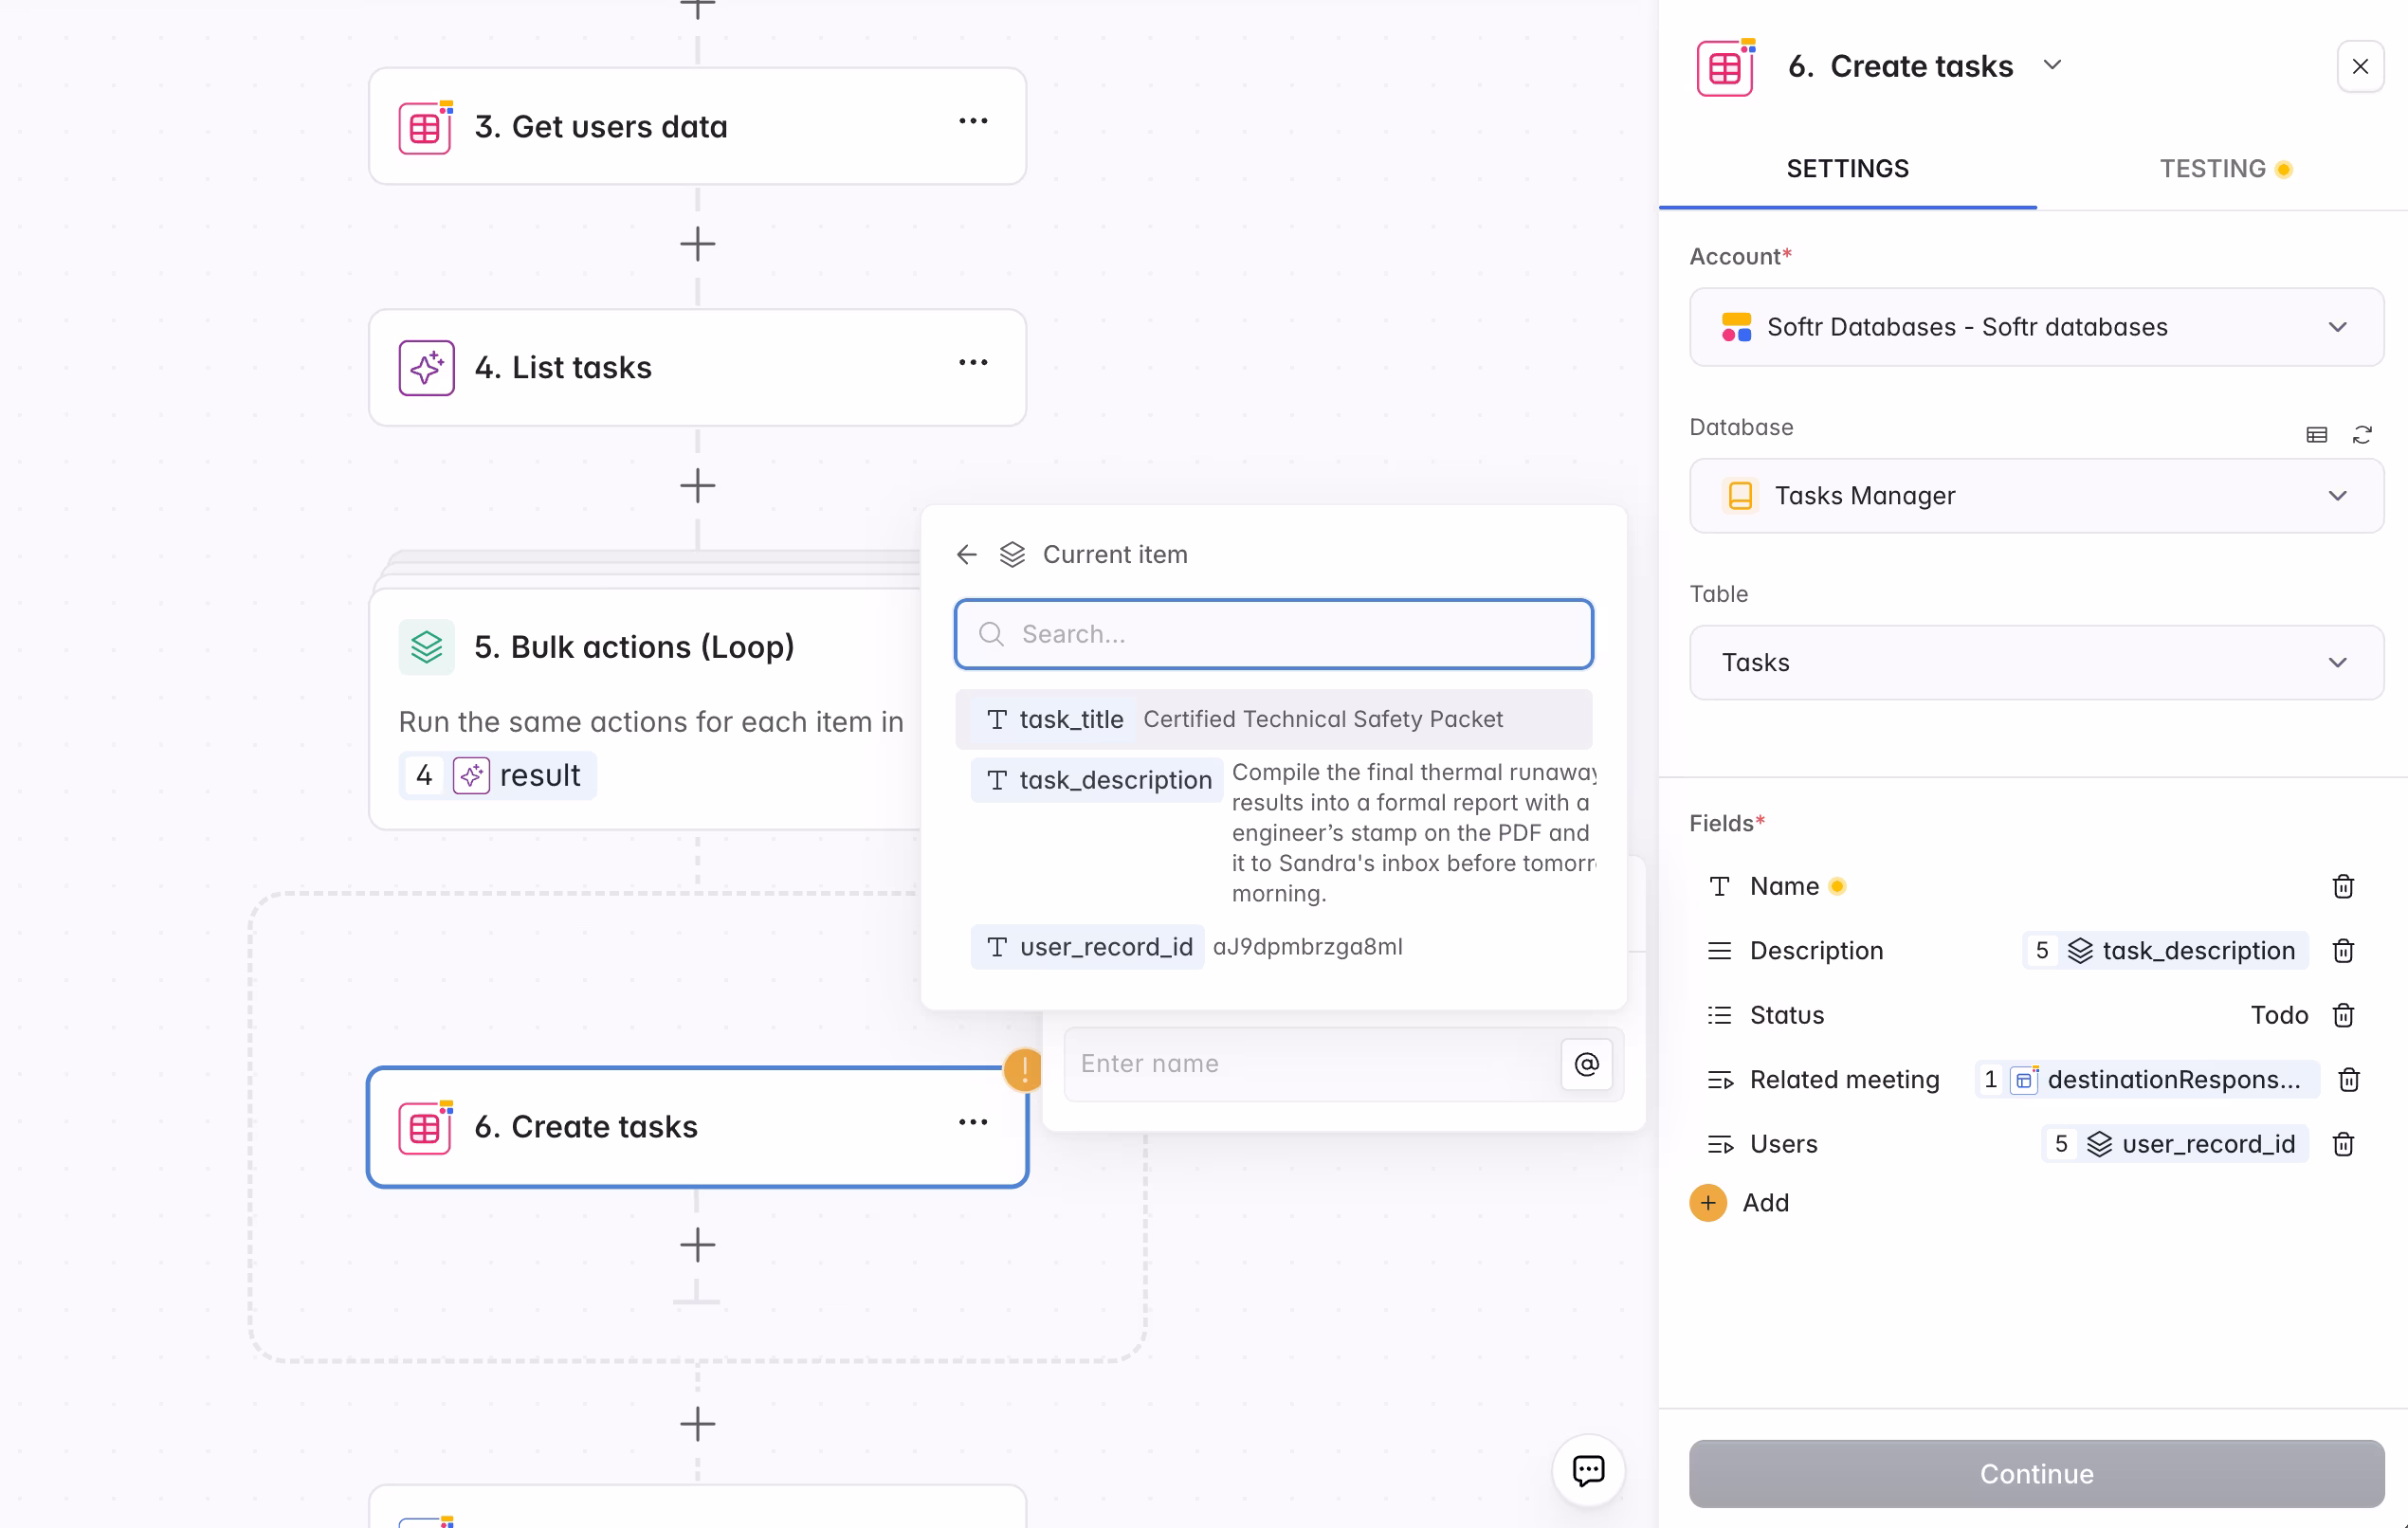Open the options menu on "4. List tasks"
This screenshot has width=2408, height=1528.
click(x=972, y=362)
